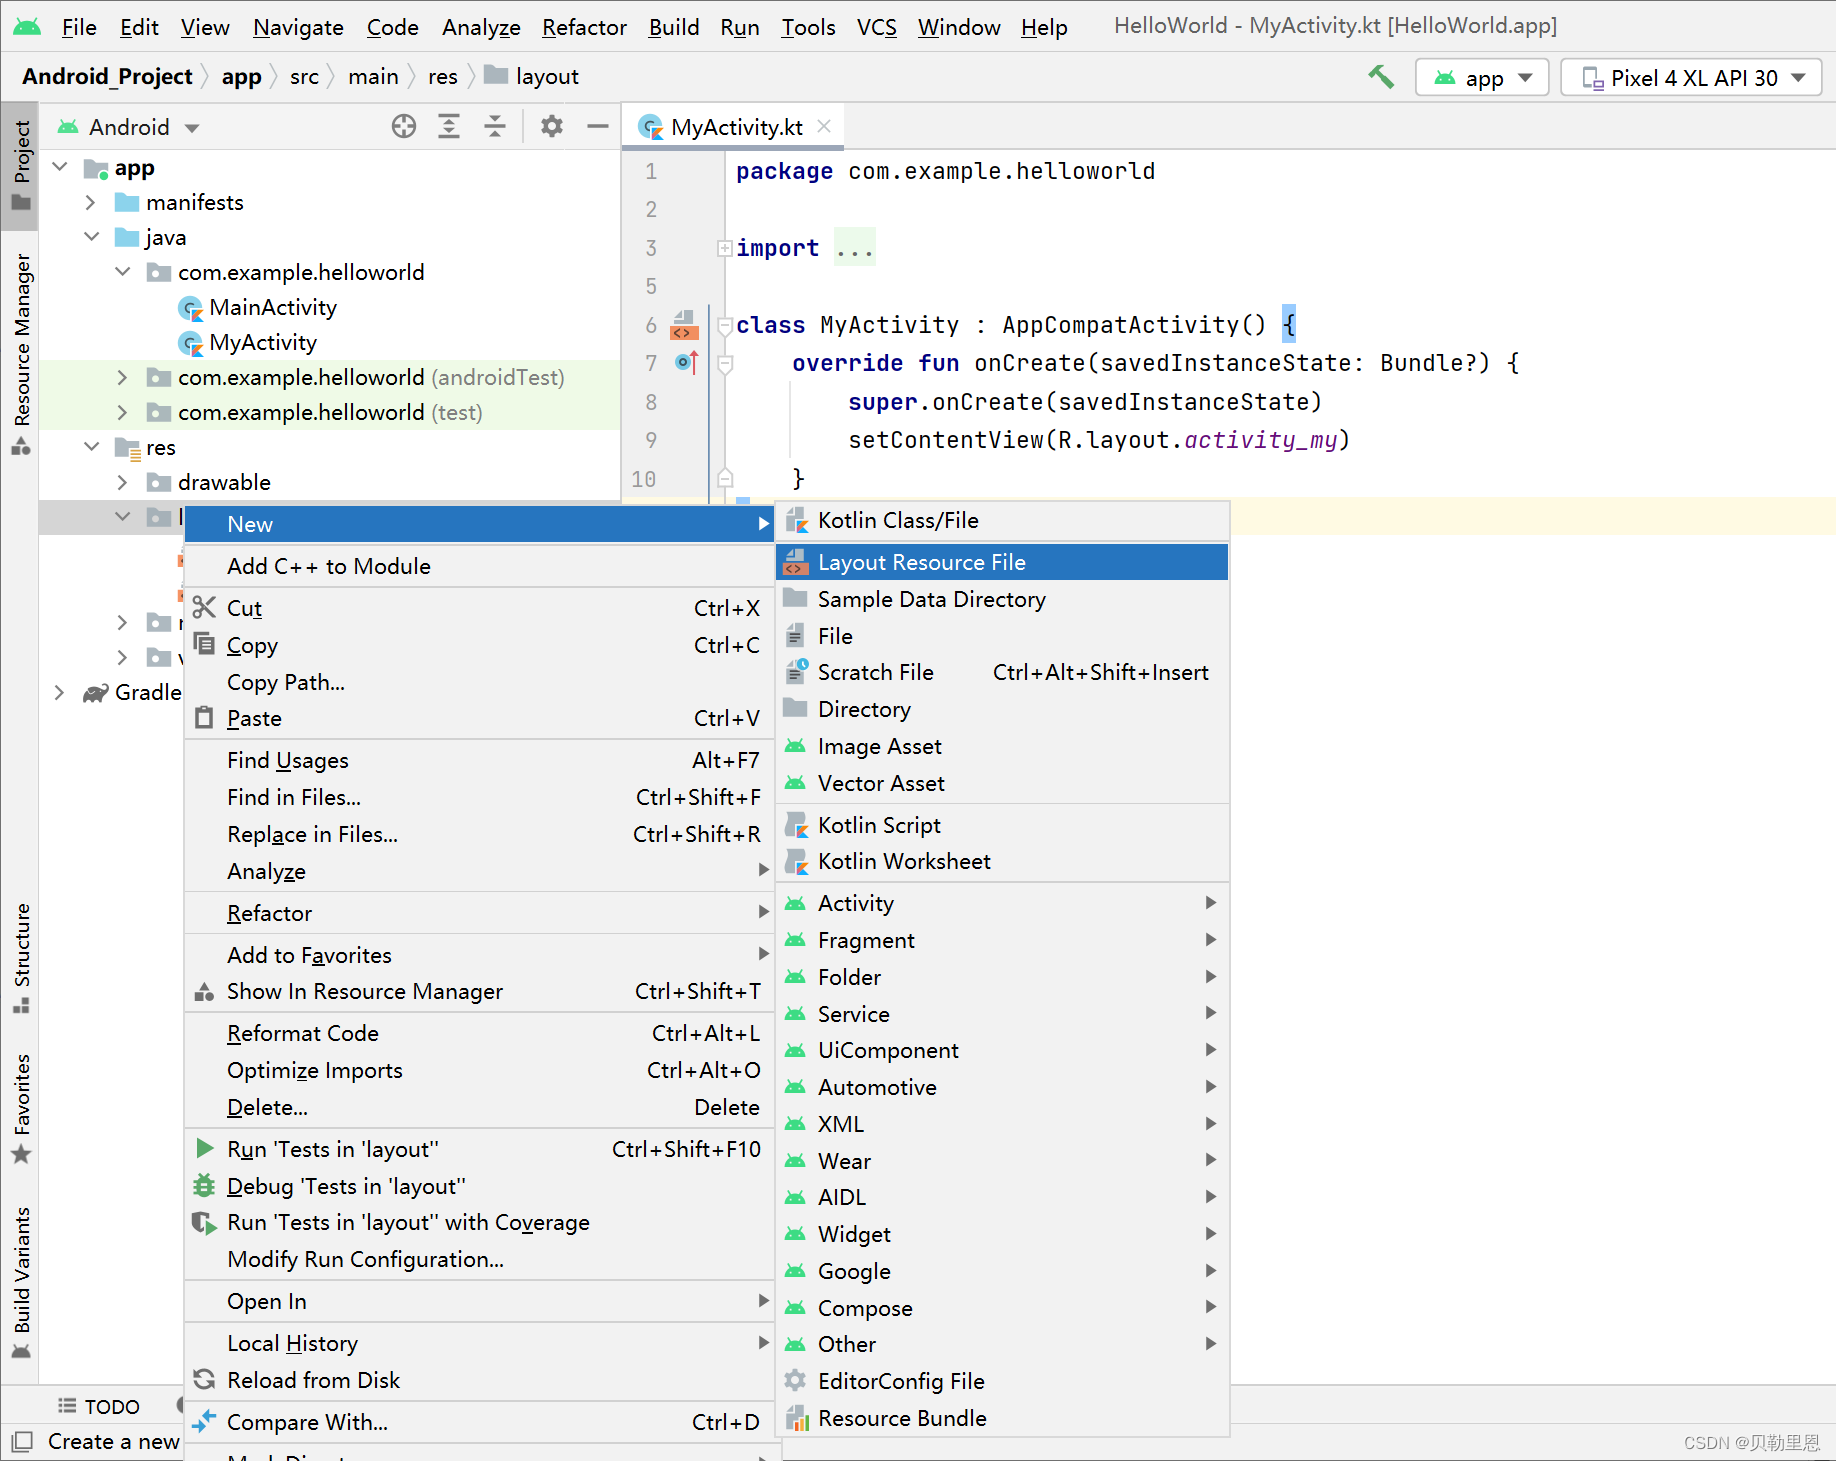1836x1461 pixels.
Task: Open the Refactor menu in menu bar
Action: pyautogui.click(x=584, y=27)
